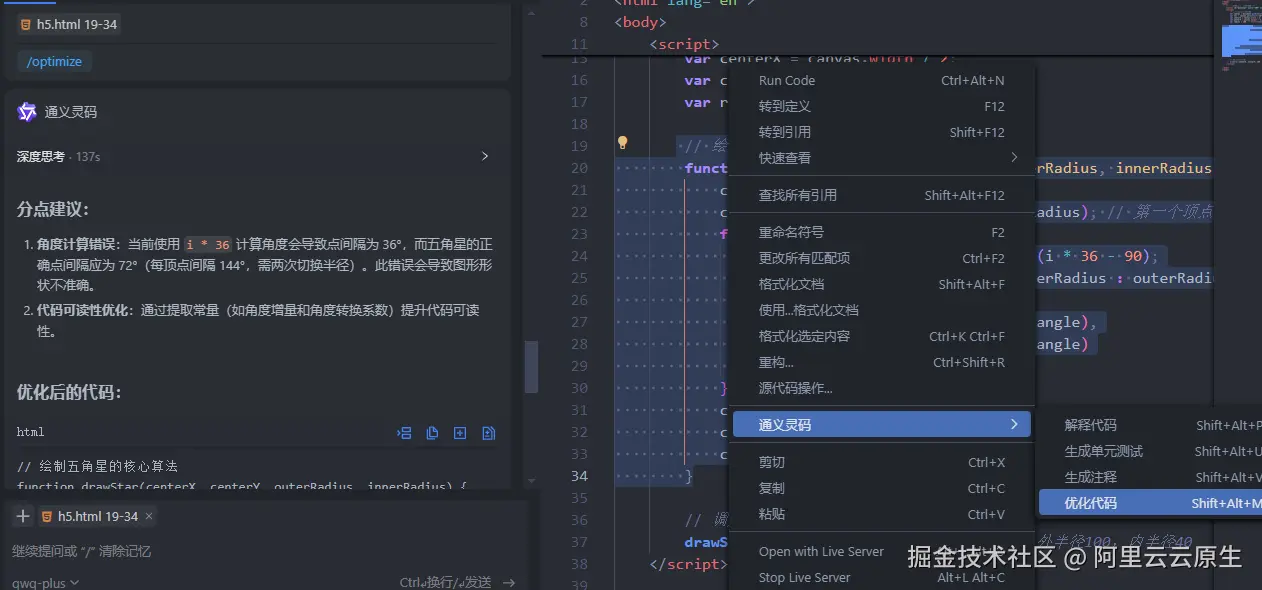The image size is (1262, 590).
Task: Click the 分点建议 heading
Action: [x=53, y=209]
